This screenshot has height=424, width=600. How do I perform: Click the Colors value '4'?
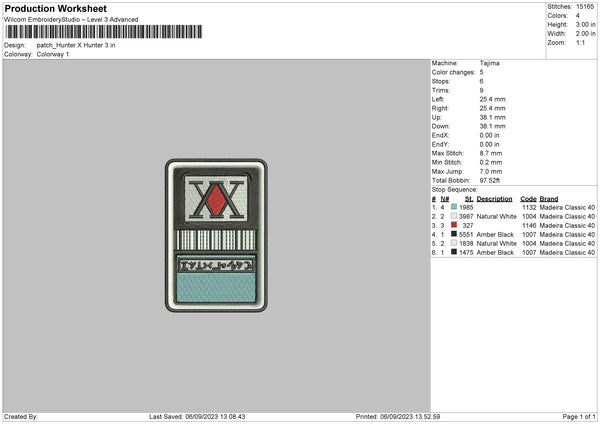(x=578, y=16)
